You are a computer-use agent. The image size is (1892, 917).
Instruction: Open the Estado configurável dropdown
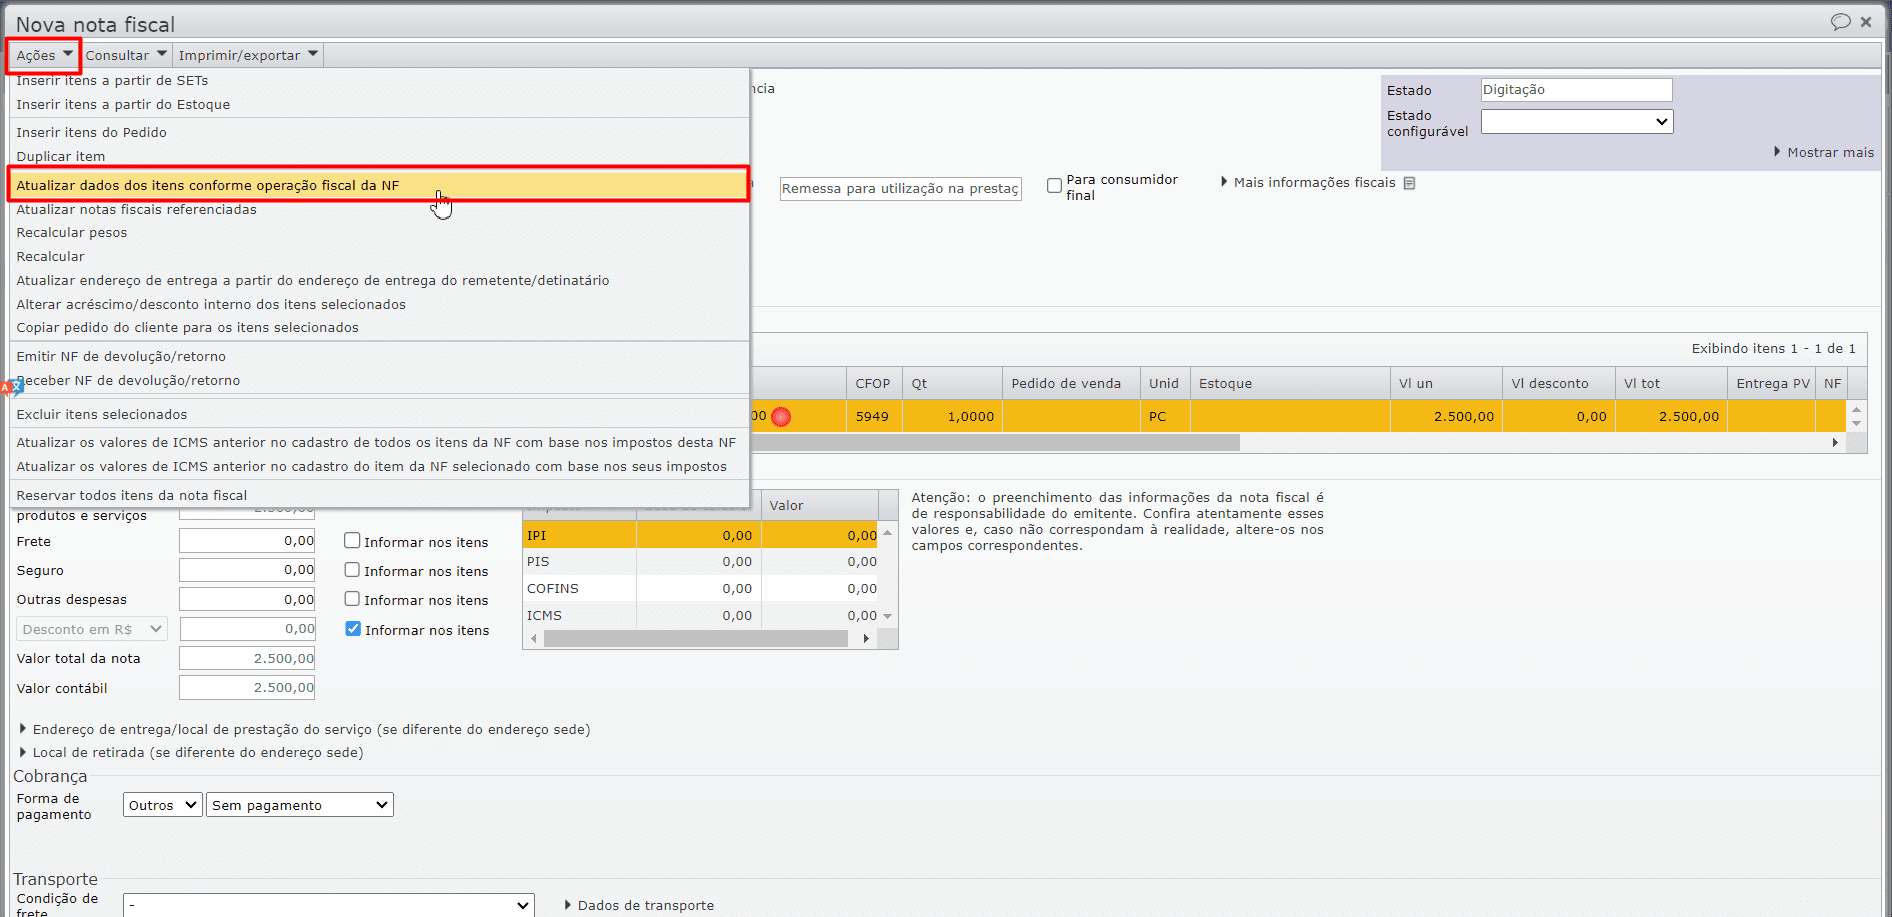[1576, 122]
